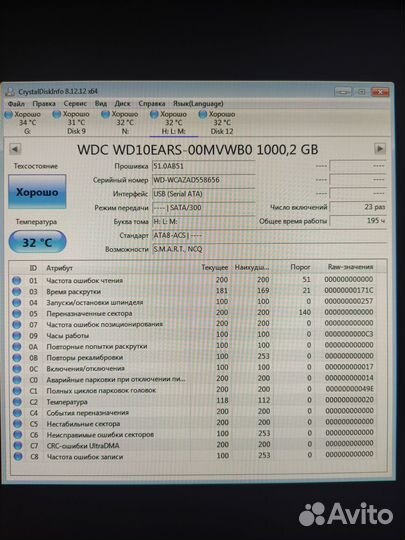Select row Полных циклов парковок головок
Viewport: 405px width, 540px height.
(193, 391)
